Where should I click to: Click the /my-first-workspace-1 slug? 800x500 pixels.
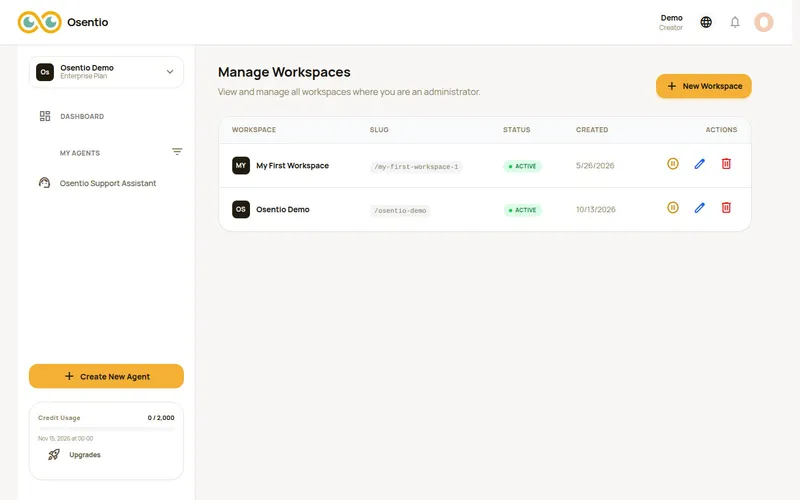coord(416,167)
